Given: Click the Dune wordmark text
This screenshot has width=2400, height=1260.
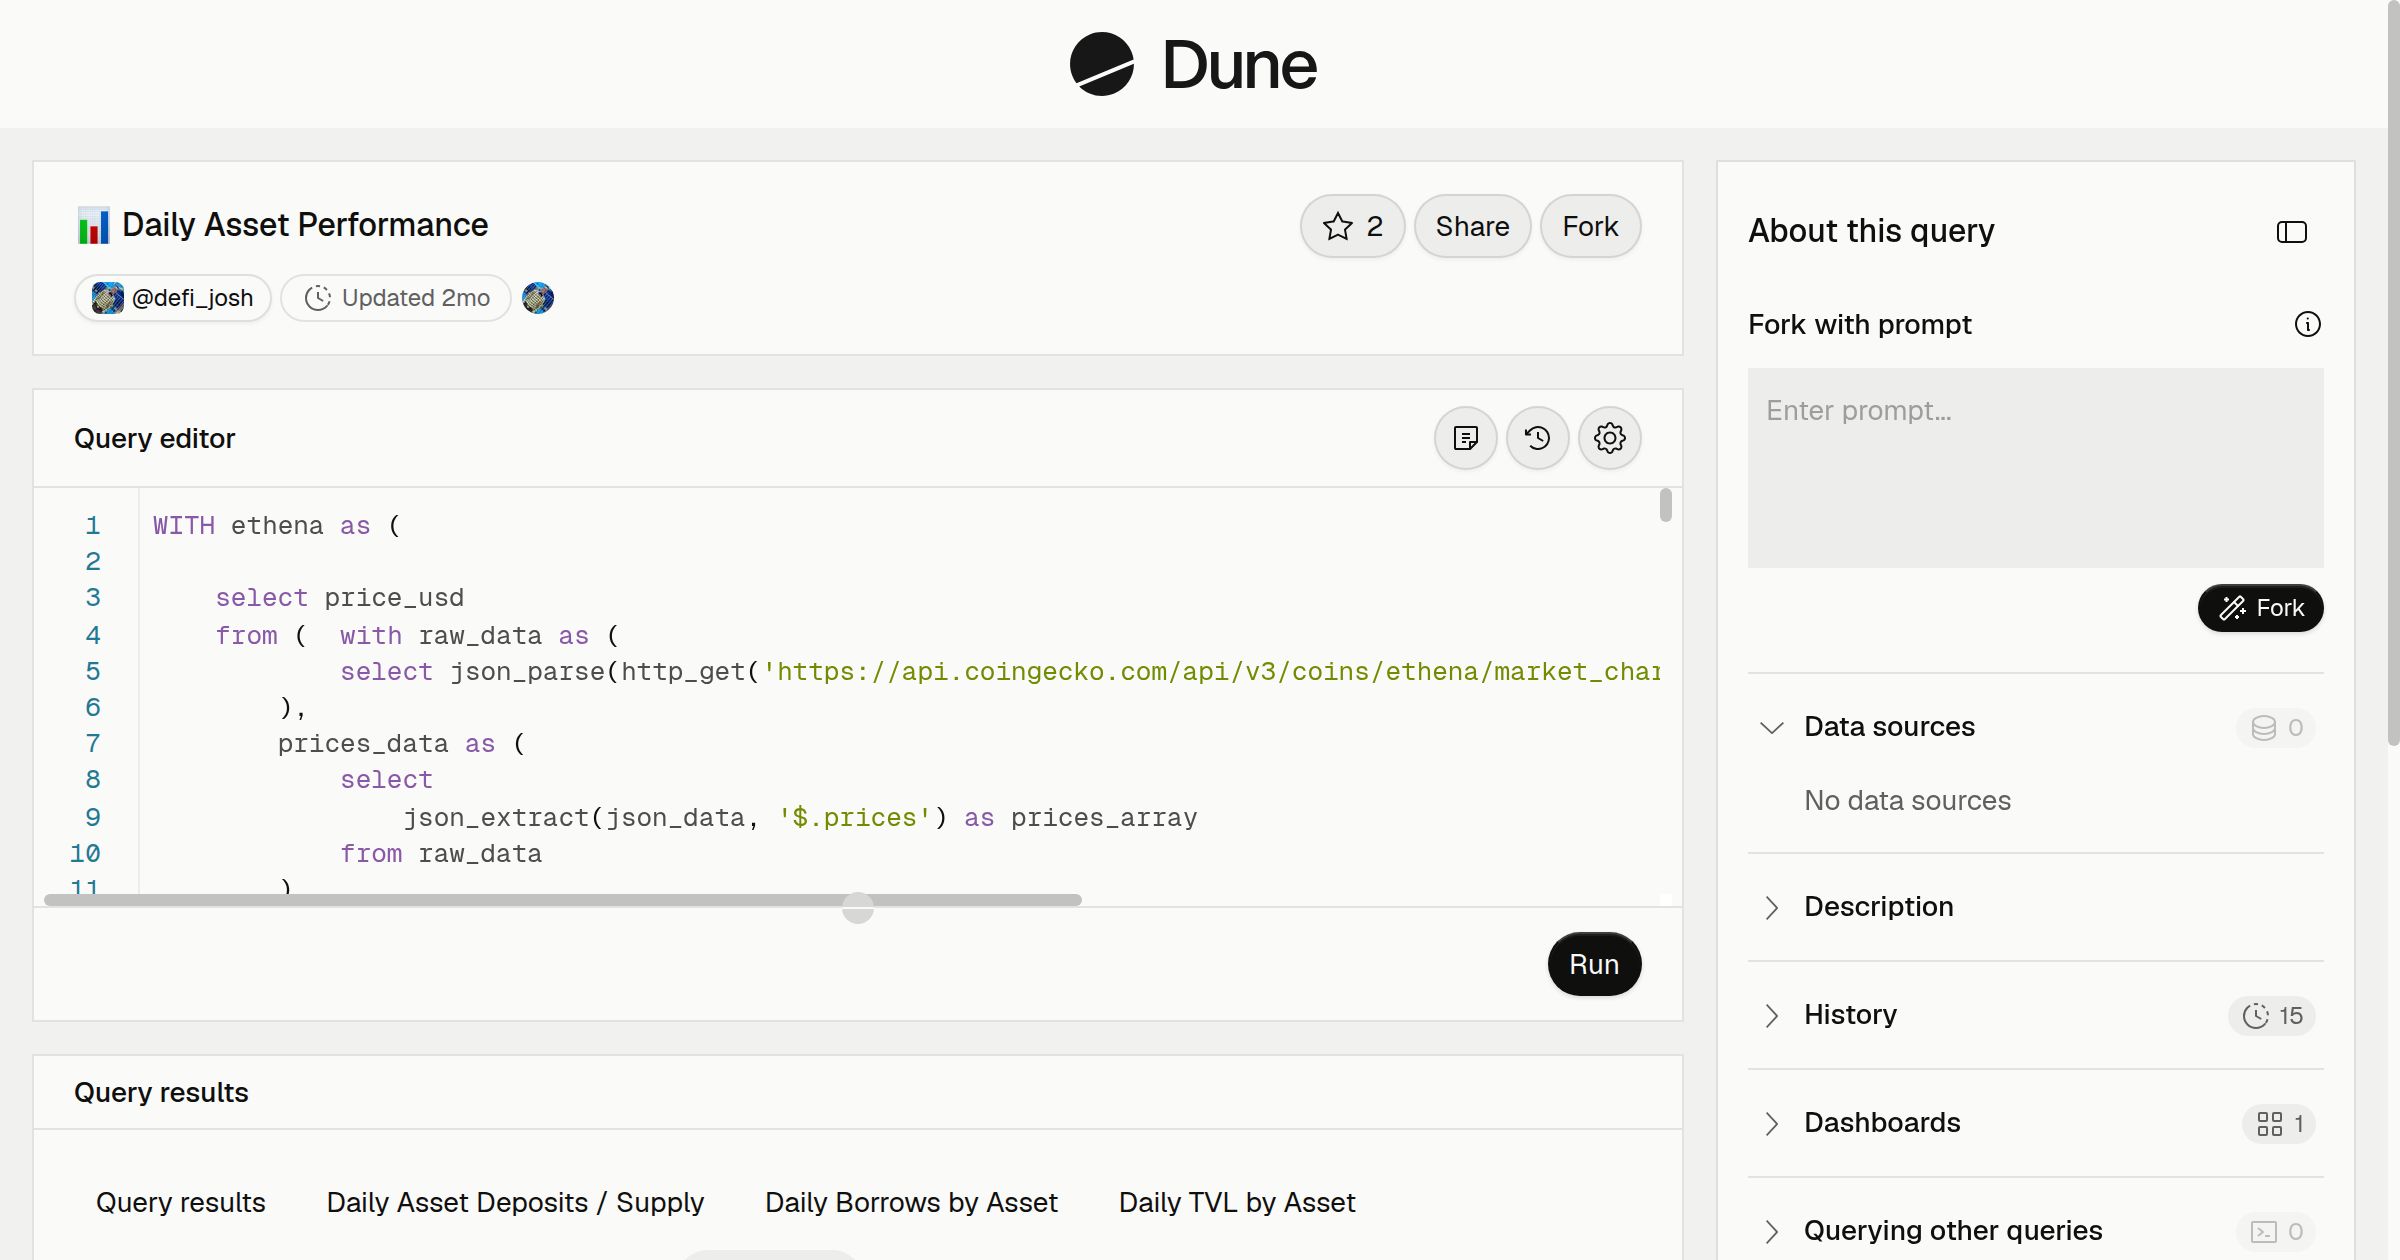Looking at the screenshot, I should (x=1239, y=65).
